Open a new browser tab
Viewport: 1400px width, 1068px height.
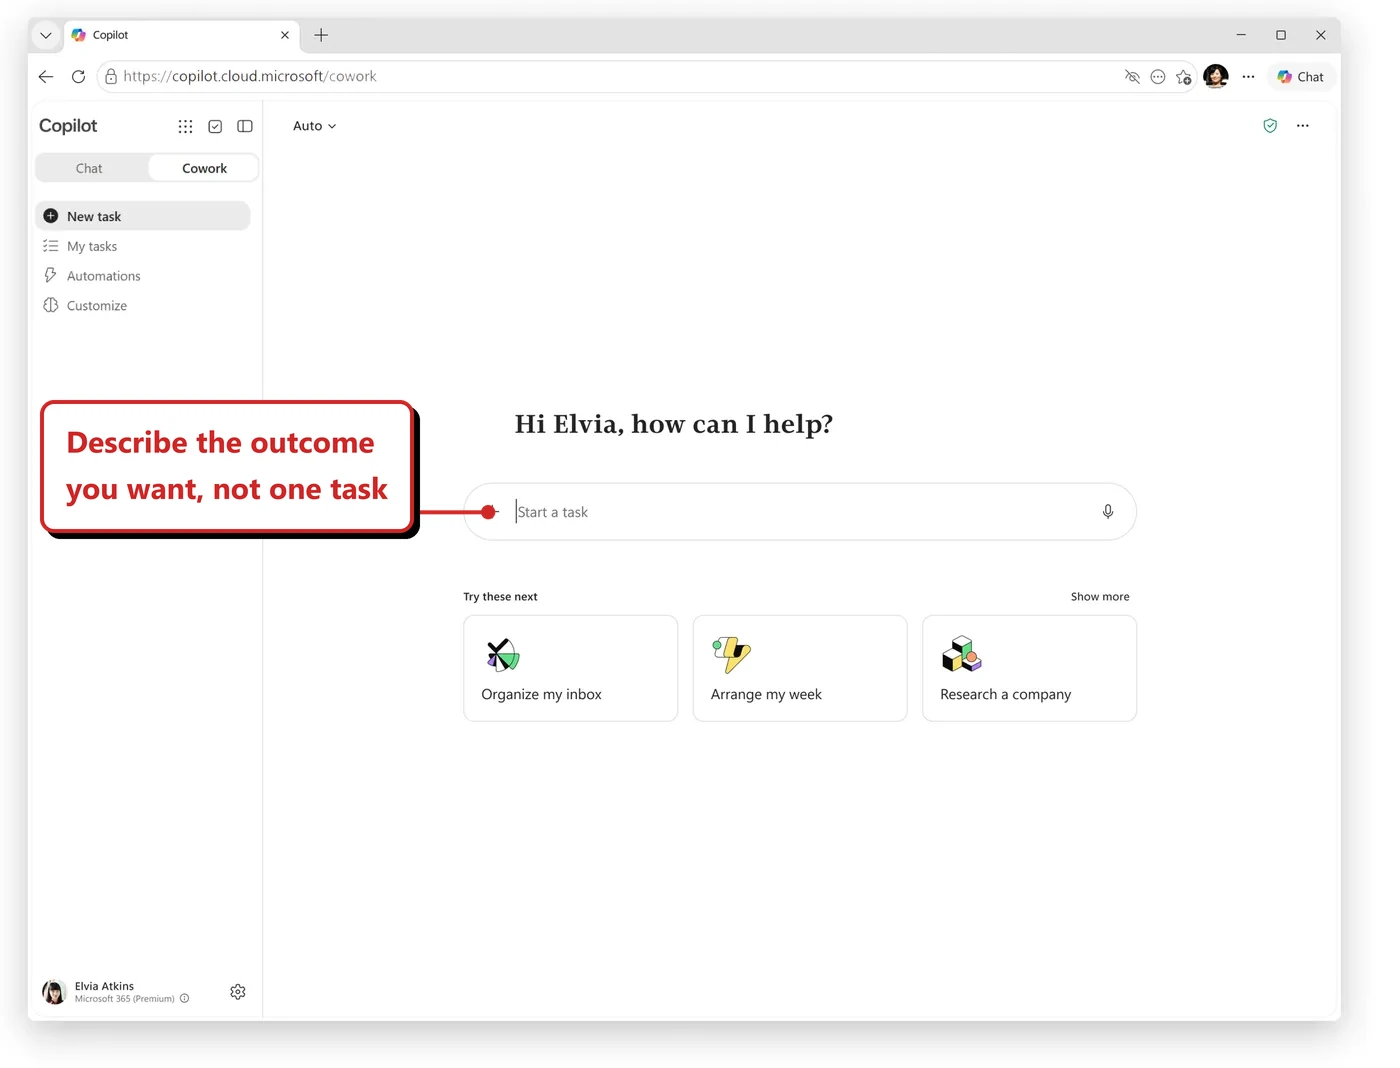pyautogui.click(x=321, y=35)
